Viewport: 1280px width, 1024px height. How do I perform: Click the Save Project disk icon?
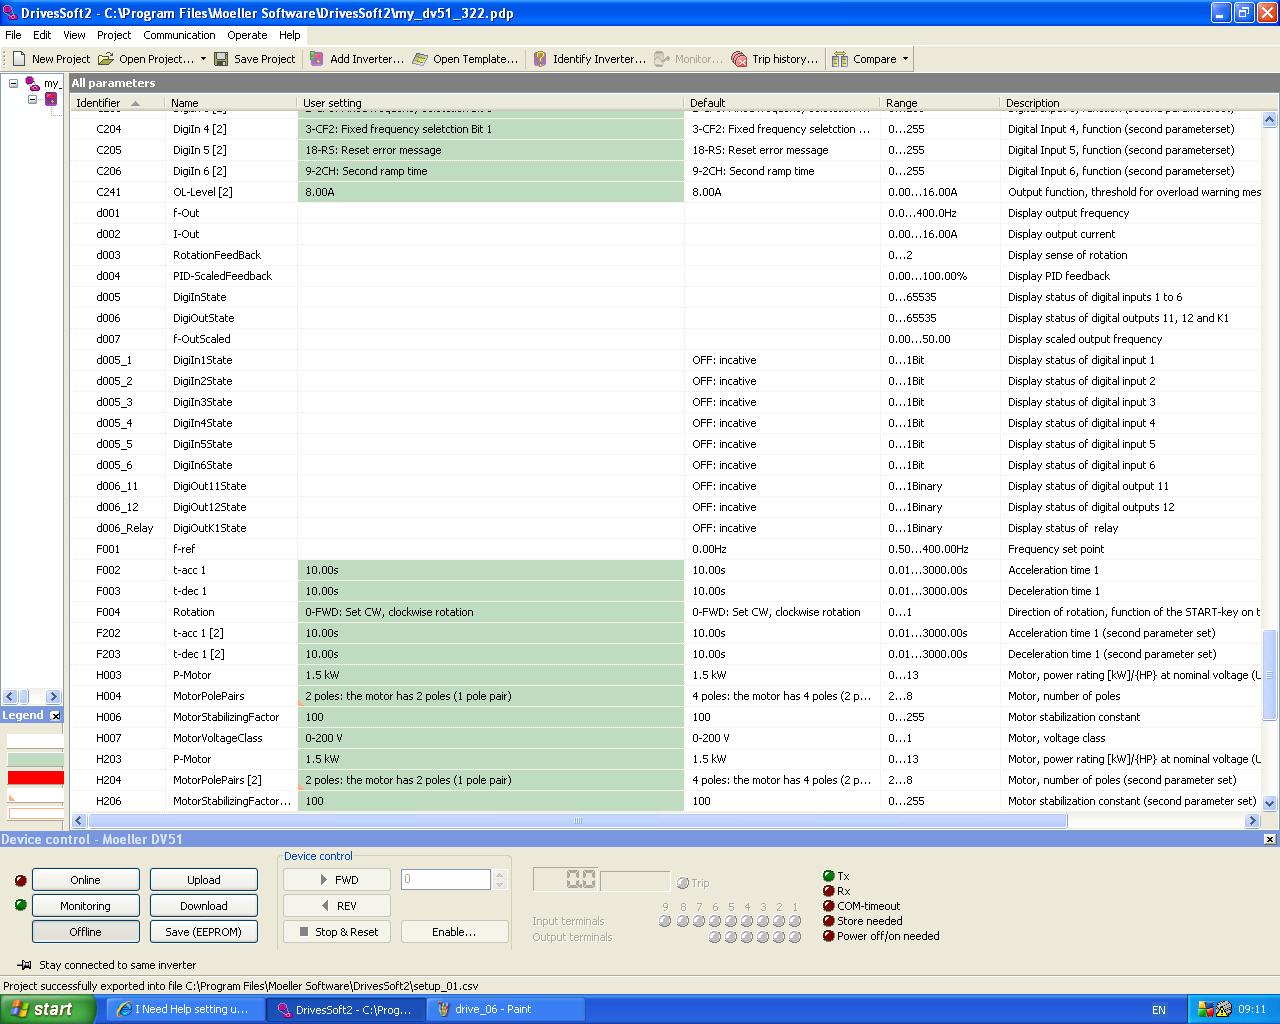[x=221, y=59]
